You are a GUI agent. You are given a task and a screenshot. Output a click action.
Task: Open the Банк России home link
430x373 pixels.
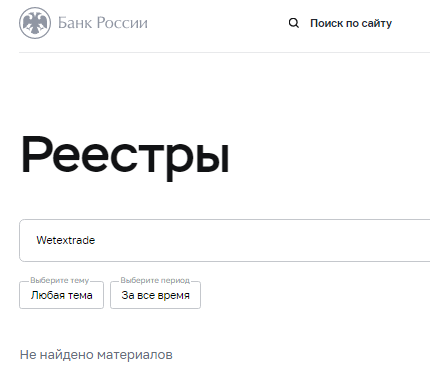[83, 23]
